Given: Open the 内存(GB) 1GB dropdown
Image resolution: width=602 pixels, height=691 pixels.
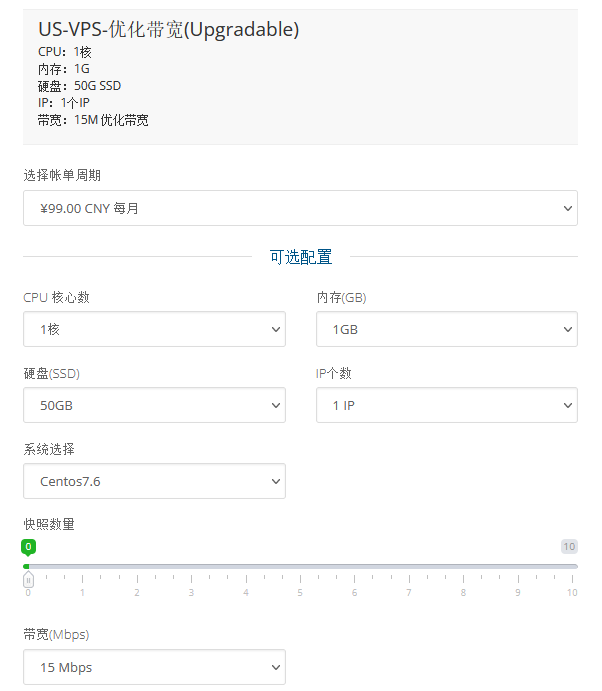Looking at the screenshot, I should [x=447, y=329].
